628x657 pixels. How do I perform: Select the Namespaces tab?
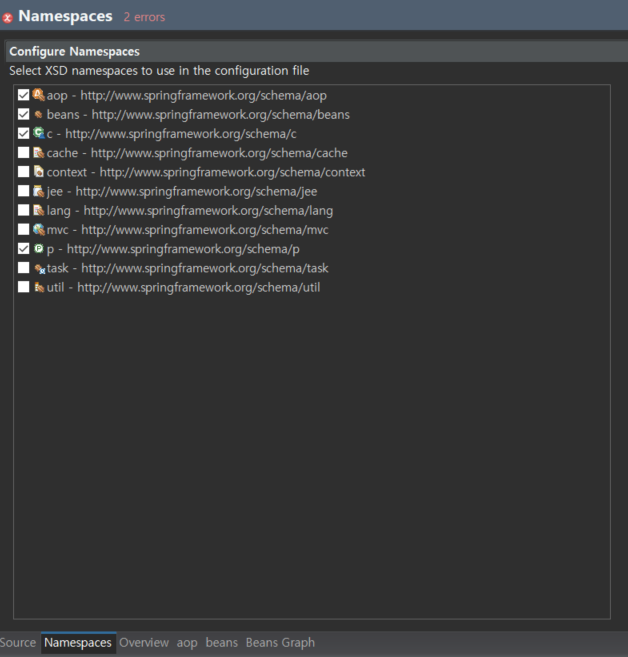click(x=78, y=643)
